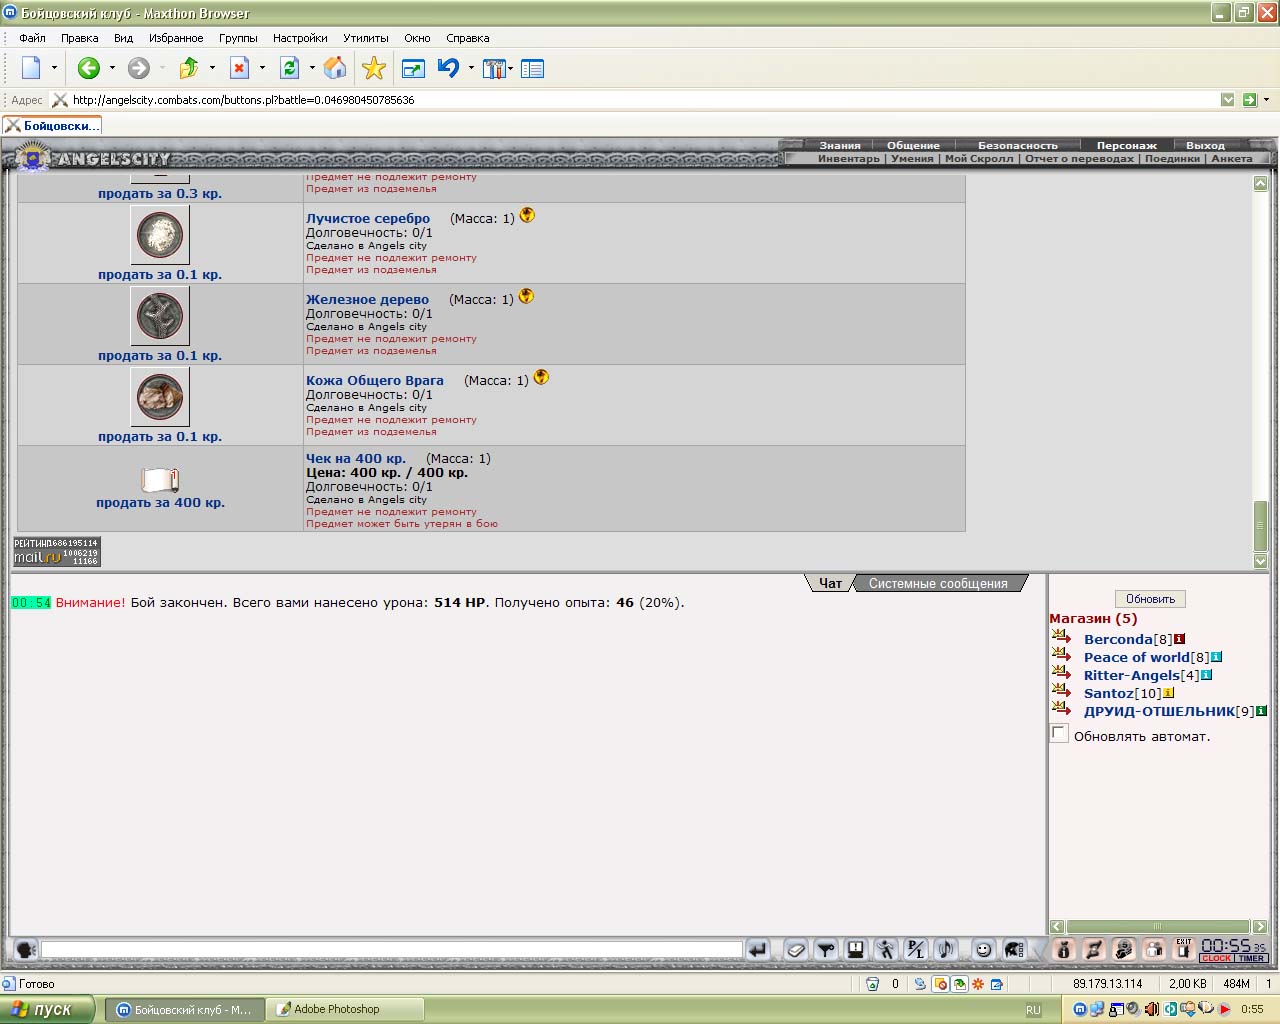Enable the Обновлять автомат. checkbox
1280x1024 pixels.
tap(1059, 734)
